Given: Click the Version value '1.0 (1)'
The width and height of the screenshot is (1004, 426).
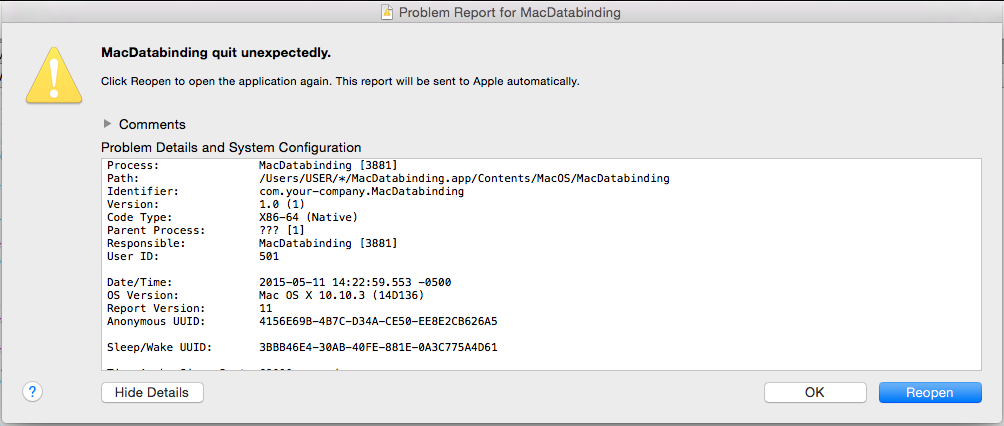Looking at the screenshot, I should point(282,204).
